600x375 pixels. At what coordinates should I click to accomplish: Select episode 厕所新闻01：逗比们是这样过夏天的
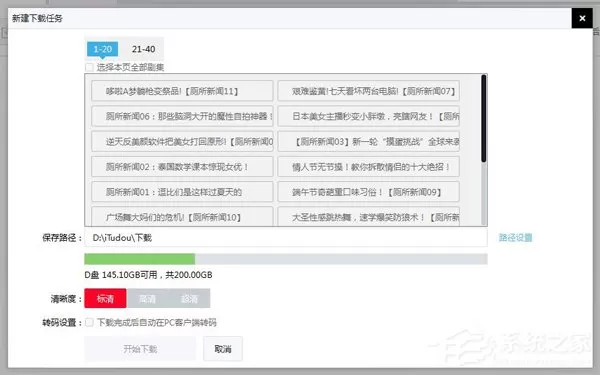coord(182,192)
